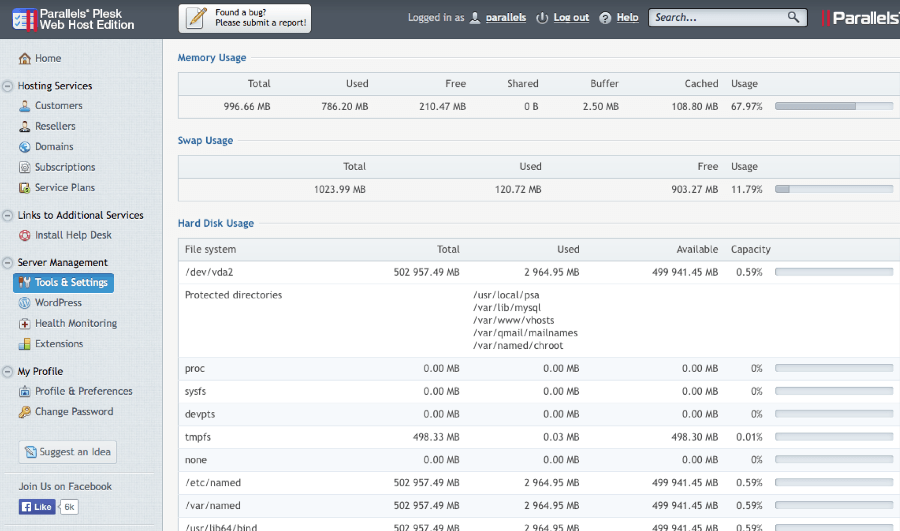The height and width of the screenshot is (531, 900).
Task: Click the Suggest an Idea speech icon
Action: click(x=30, y=452)
